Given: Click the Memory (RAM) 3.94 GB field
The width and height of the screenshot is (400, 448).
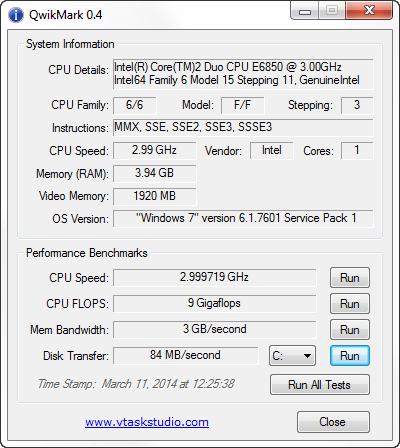Looking at the screenshot, I should click(155, 173).
